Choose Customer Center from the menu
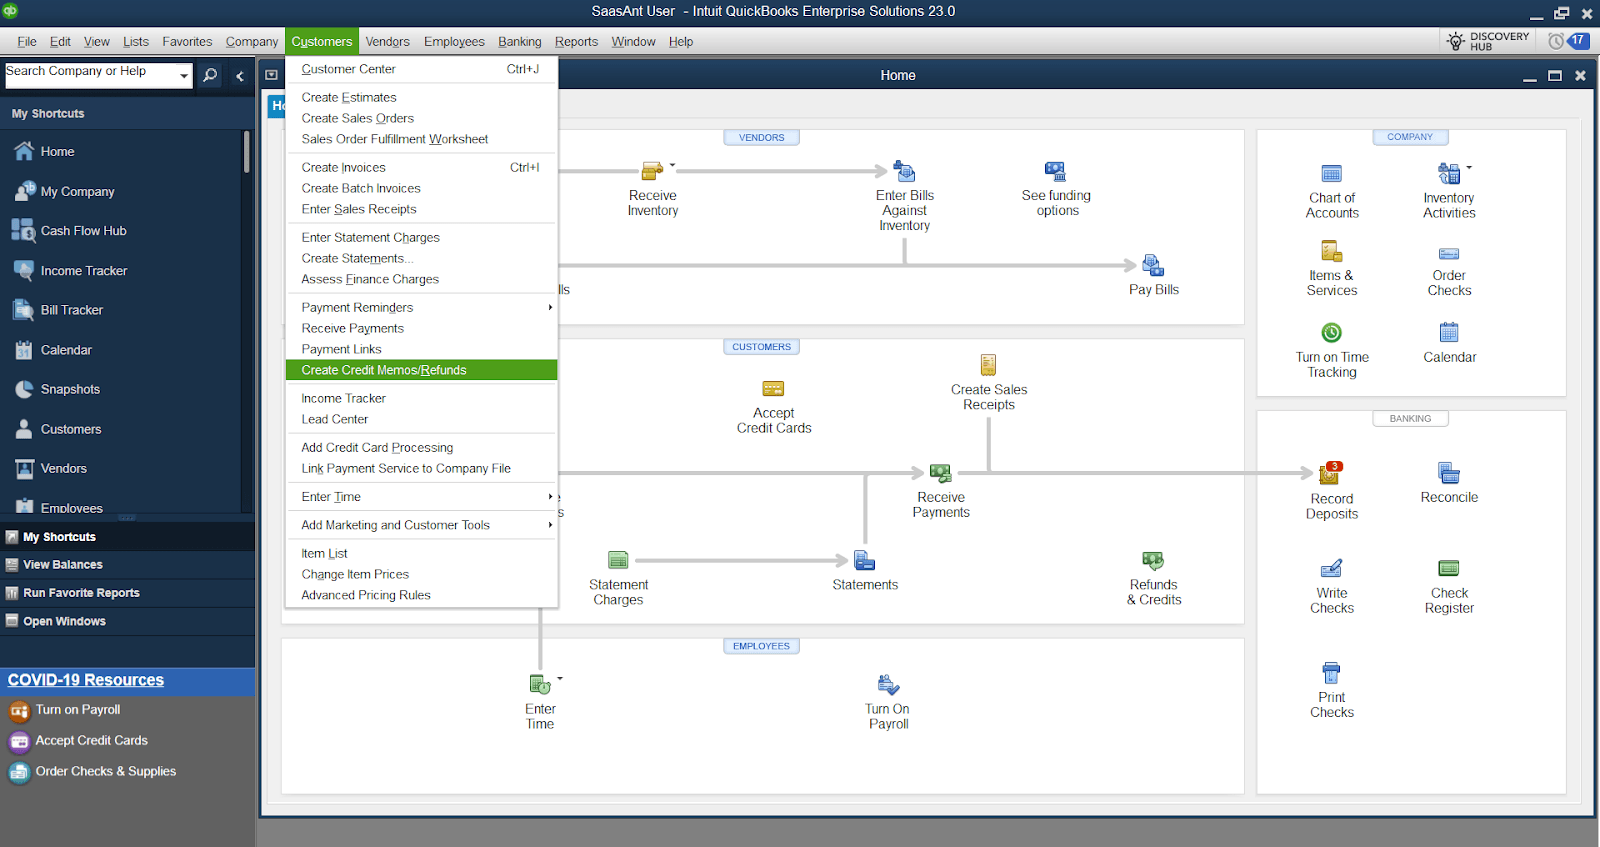 click(422, 69)
